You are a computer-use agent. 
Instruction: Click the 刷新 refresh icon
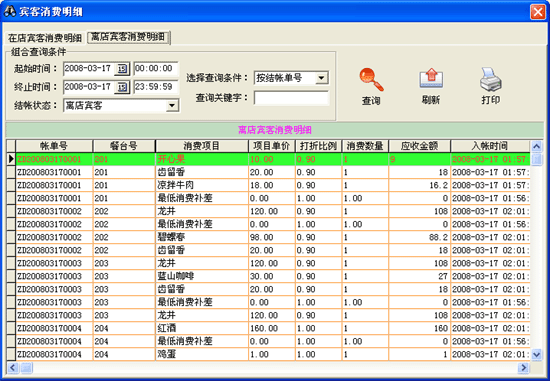431,79
